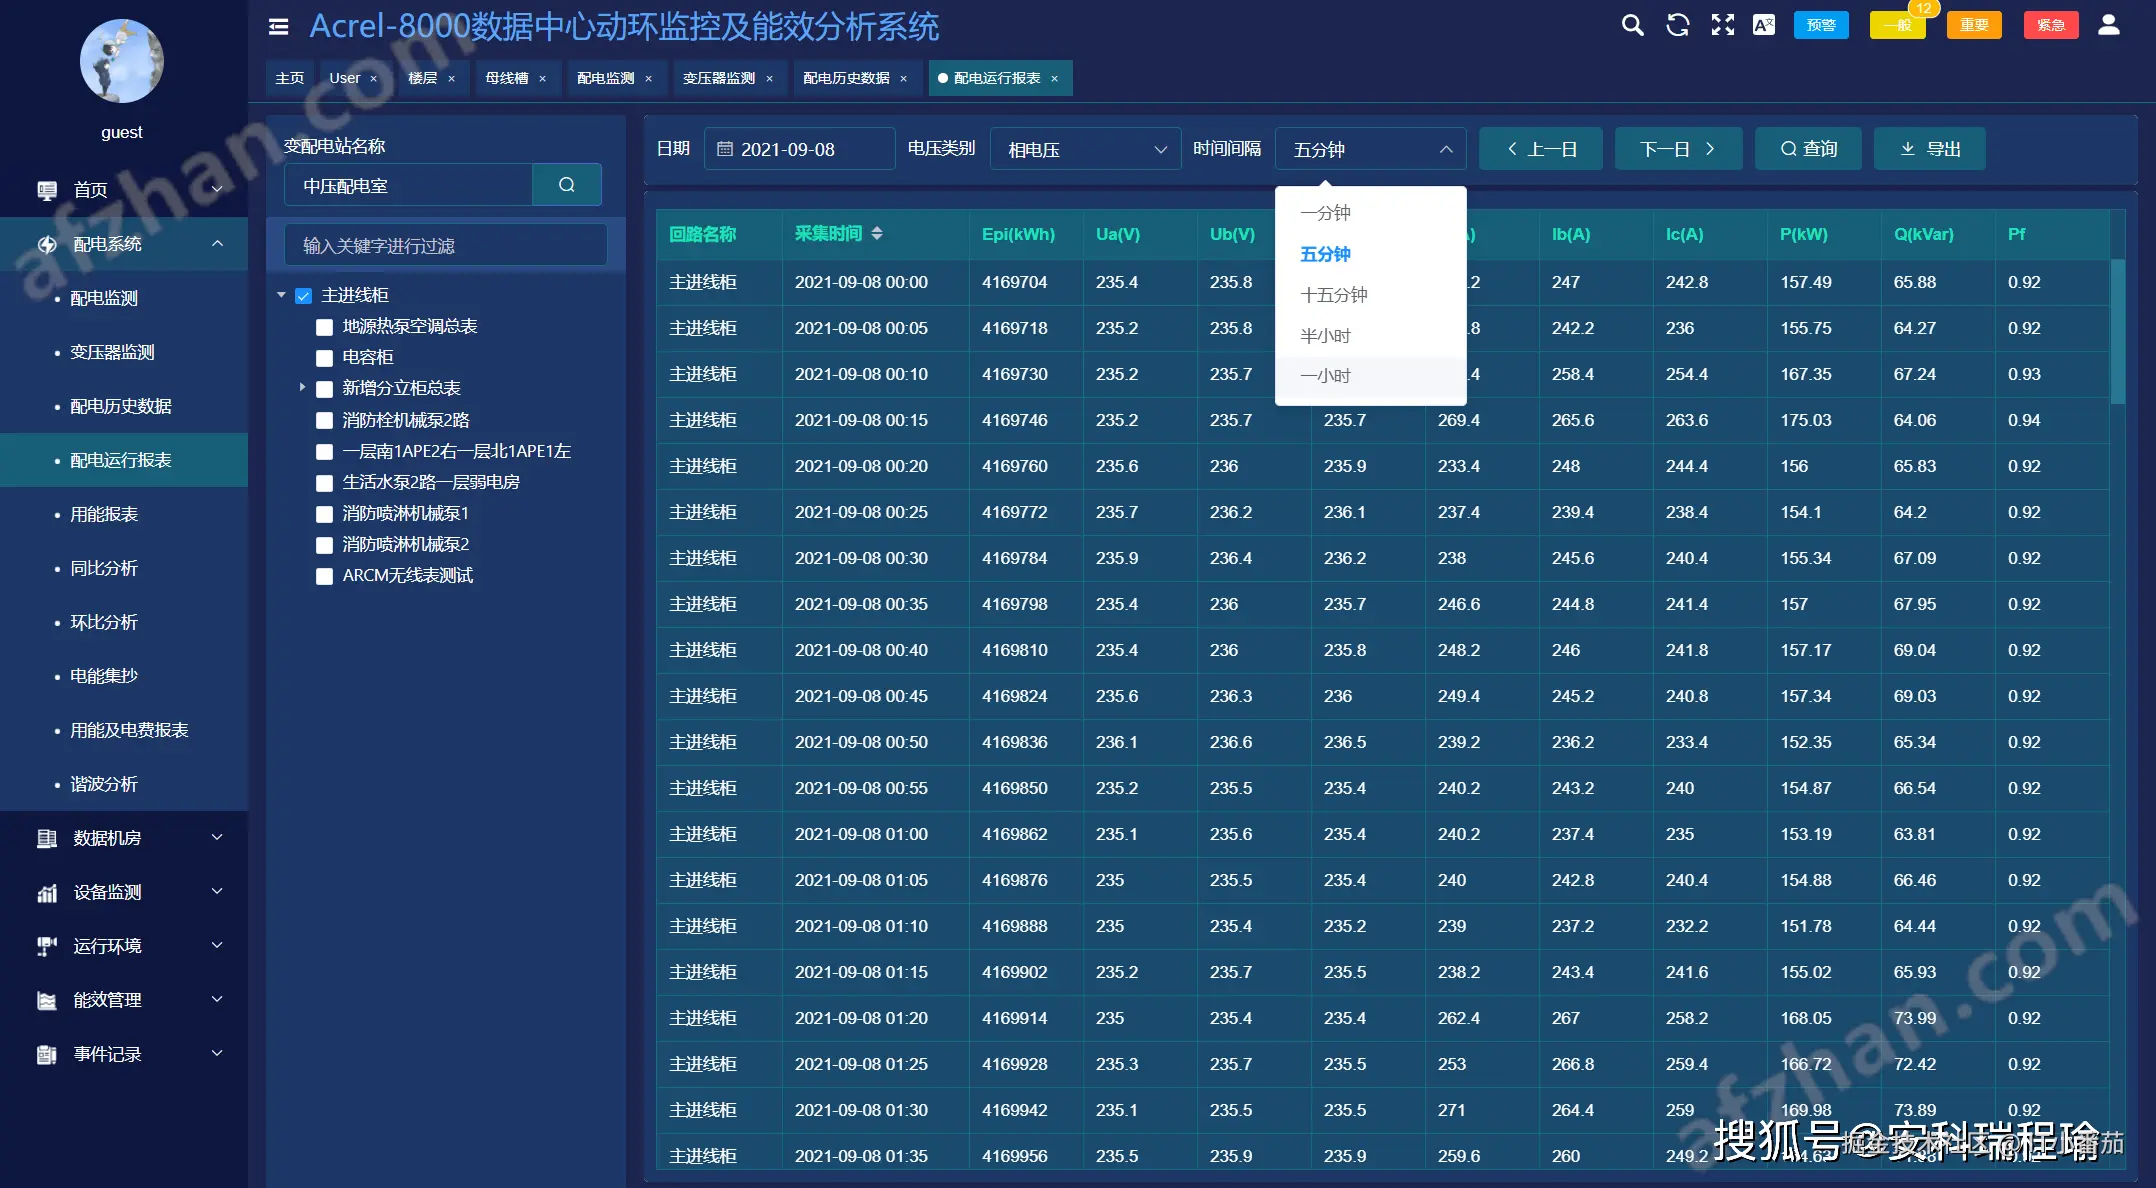Go to next day with 下一日
This screenshot has height=1188, width=2156.
(x=1678, y=149)
